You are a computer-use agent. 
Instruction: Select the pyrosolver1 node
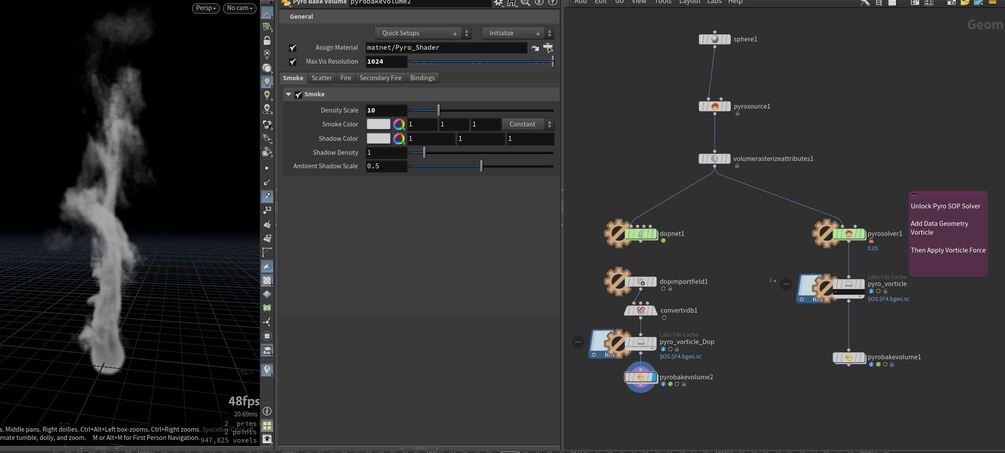[x=849, y=234]
